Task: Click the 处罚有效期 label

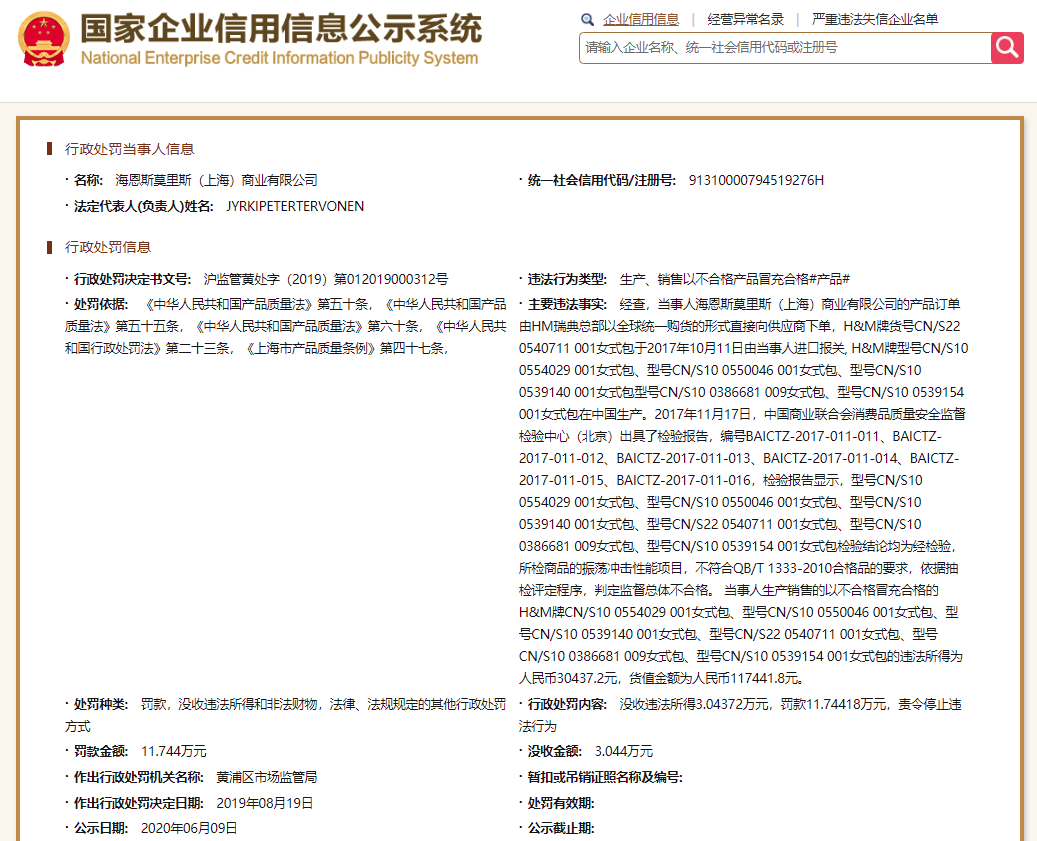Action: 561,803
